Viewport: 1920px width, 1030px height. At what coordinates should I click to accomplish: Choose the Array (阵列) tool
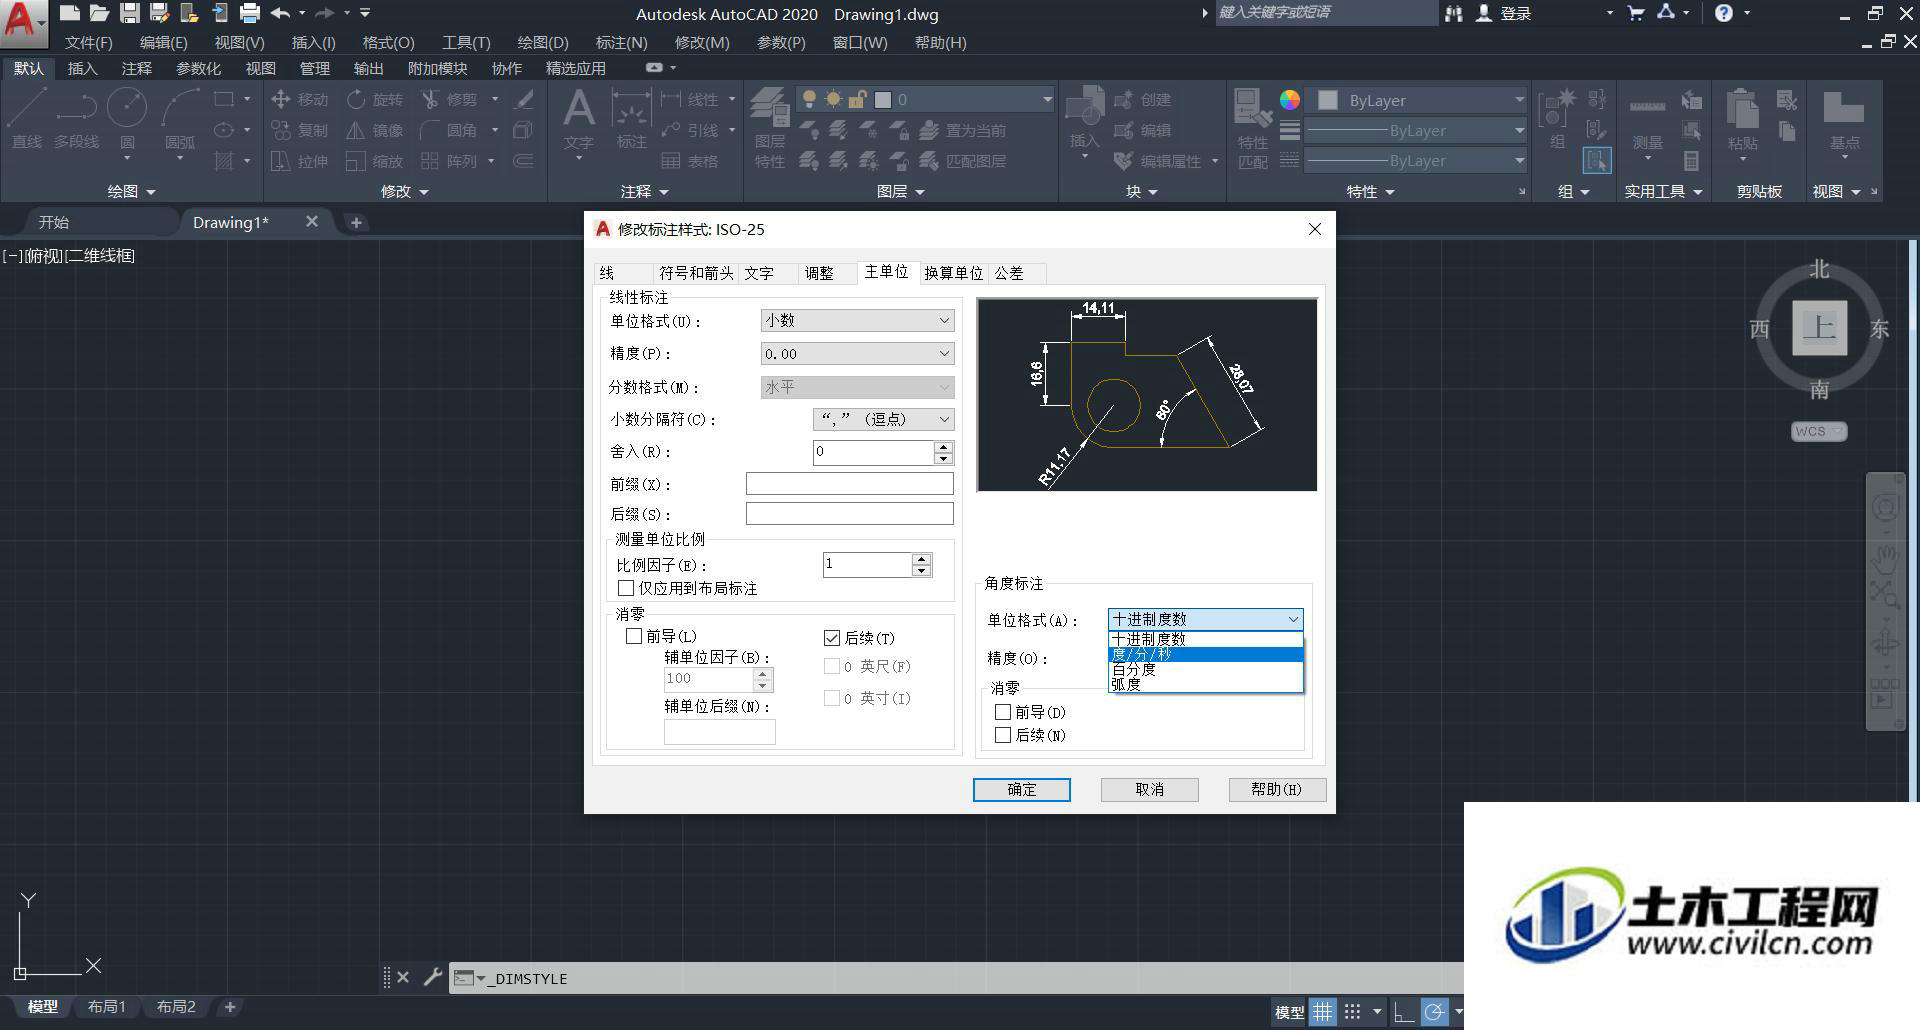(x=449, y=161)
